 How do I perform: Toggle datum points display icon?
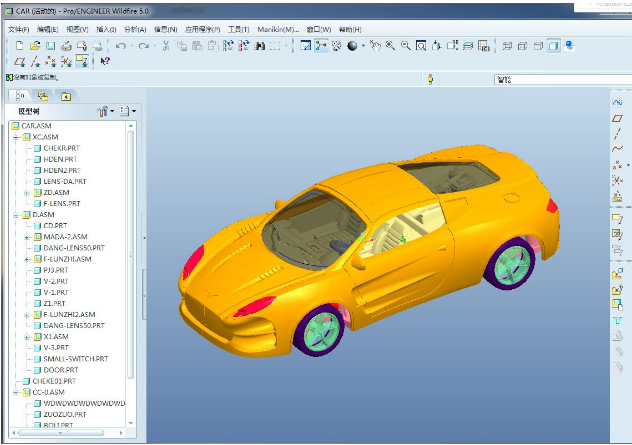point(50,61)
